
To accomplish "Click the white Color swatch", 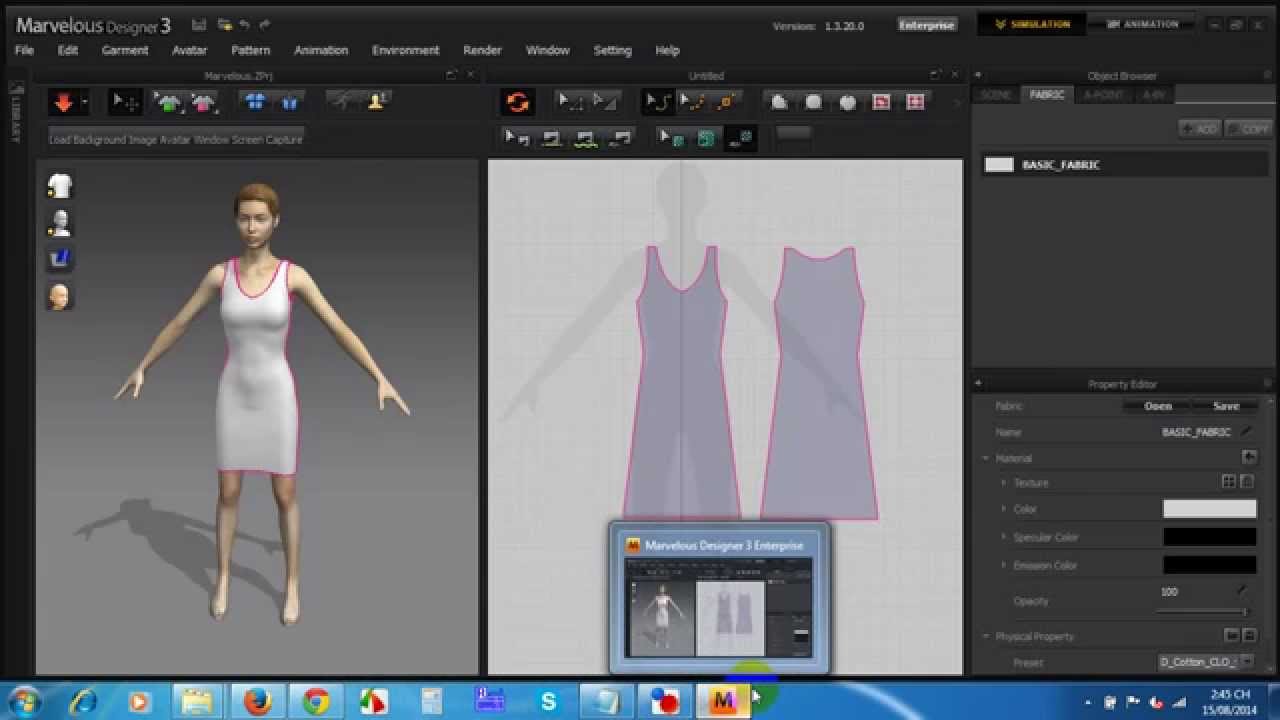I will coord(1209,509).
